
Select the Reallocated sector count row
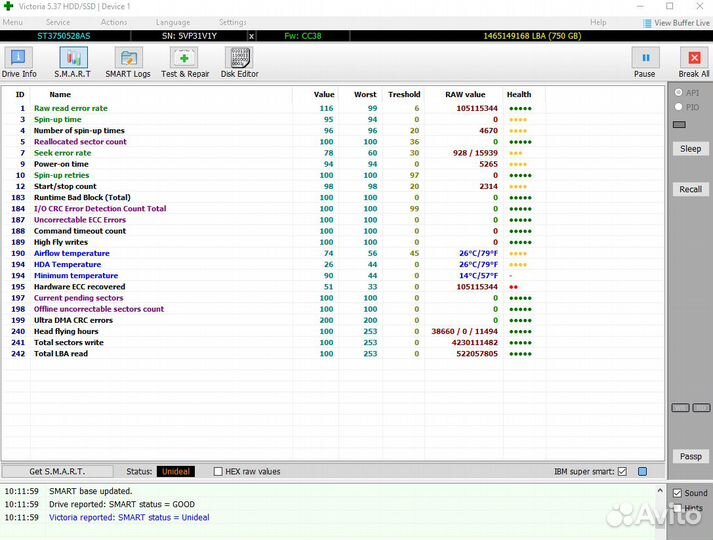[x=80, y=142]
